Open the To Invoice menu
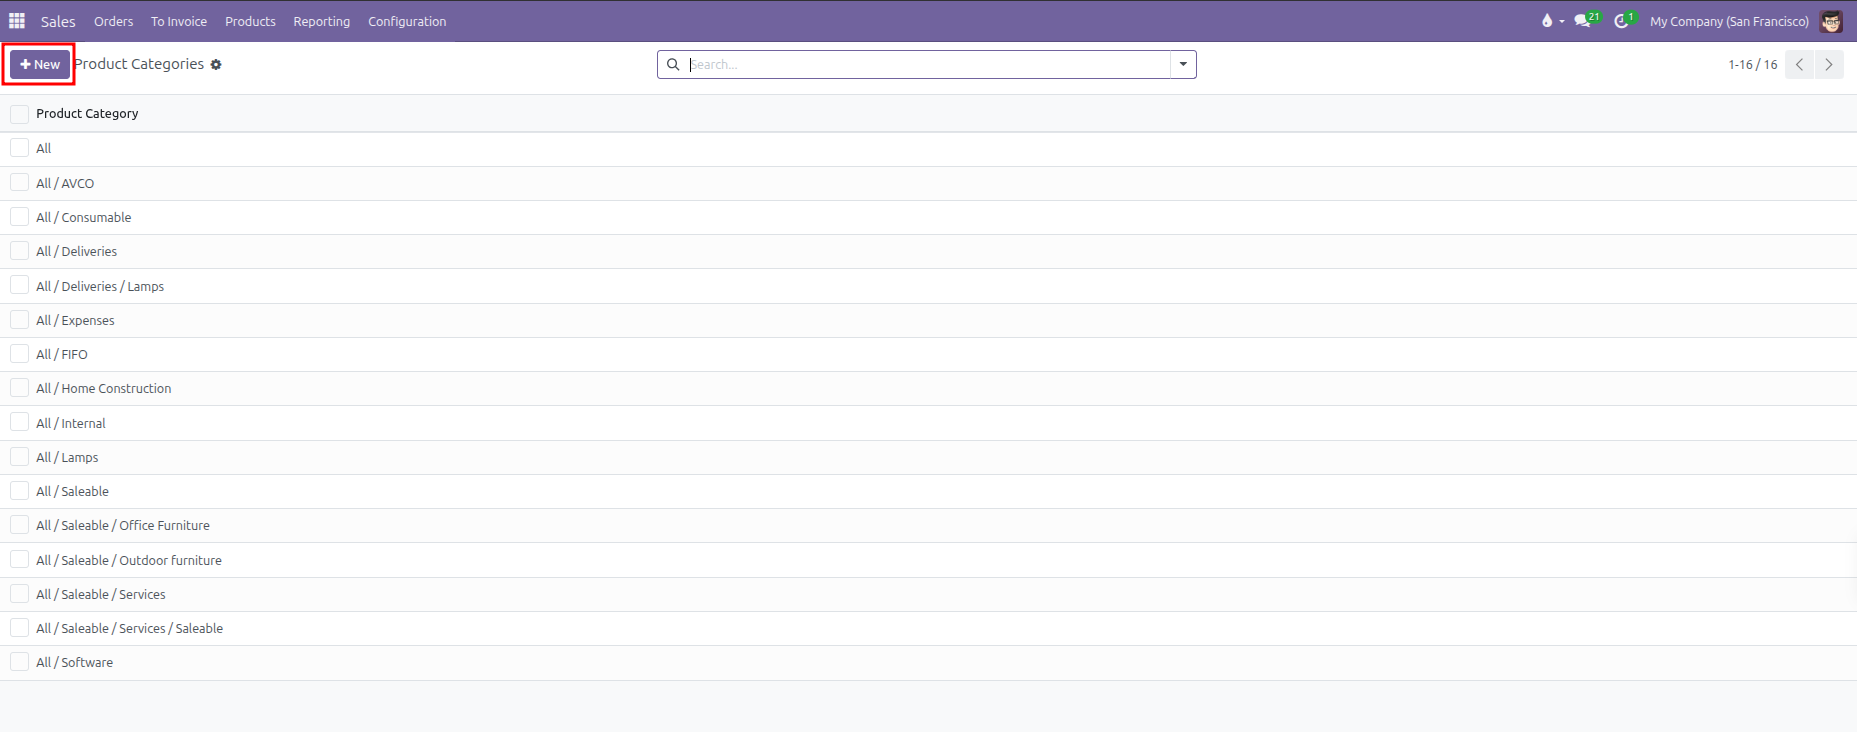 tap(179, 21)
